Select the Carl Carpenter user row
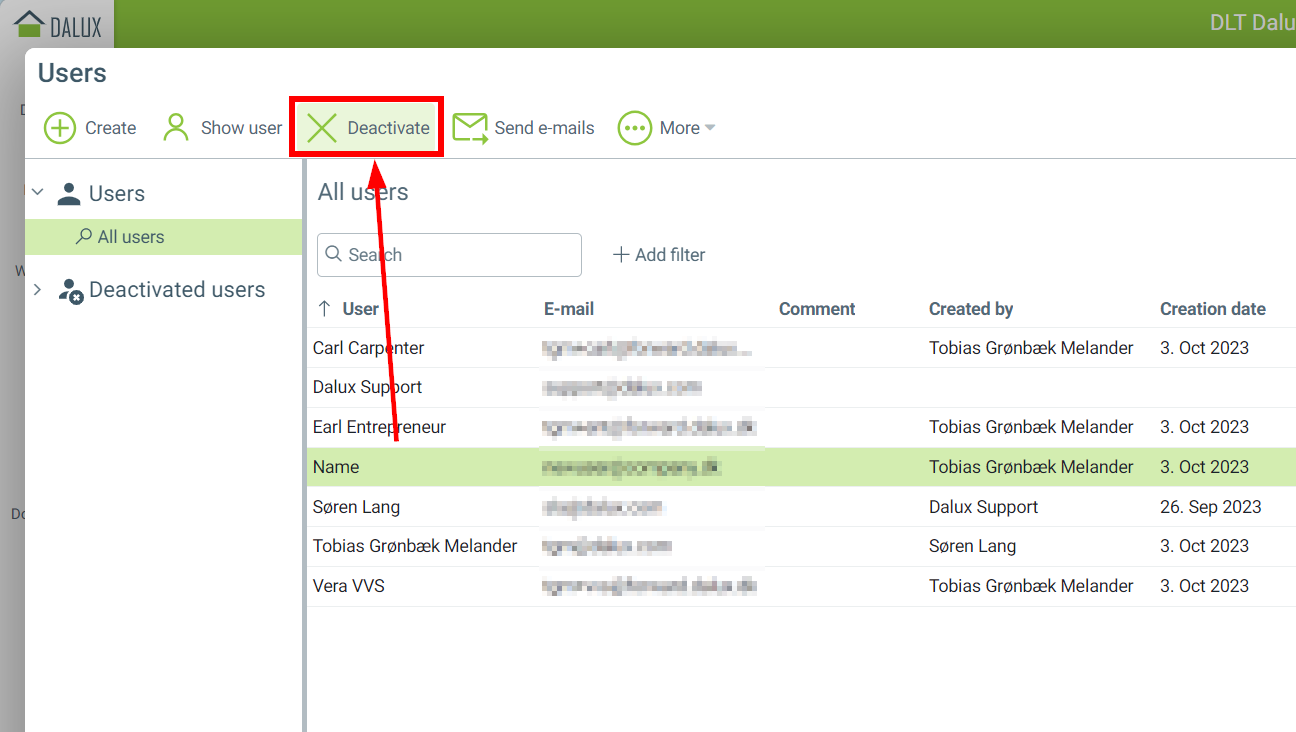This screenshot has height=732, width=1296. (x=368, y=348)
